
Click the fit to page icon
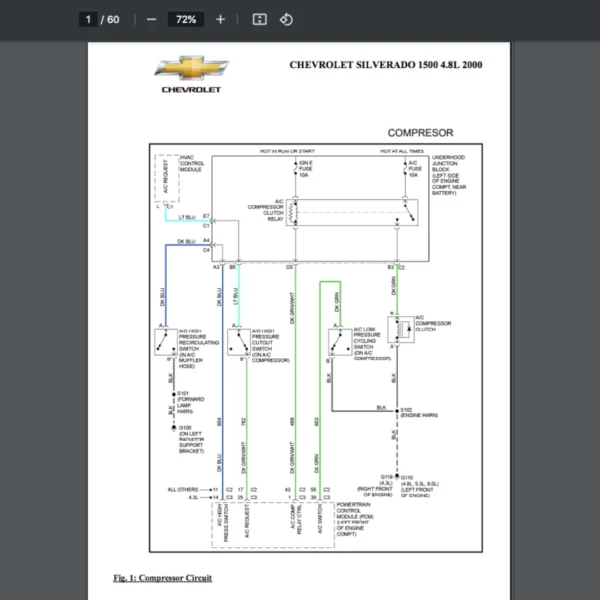coord(259,20)
